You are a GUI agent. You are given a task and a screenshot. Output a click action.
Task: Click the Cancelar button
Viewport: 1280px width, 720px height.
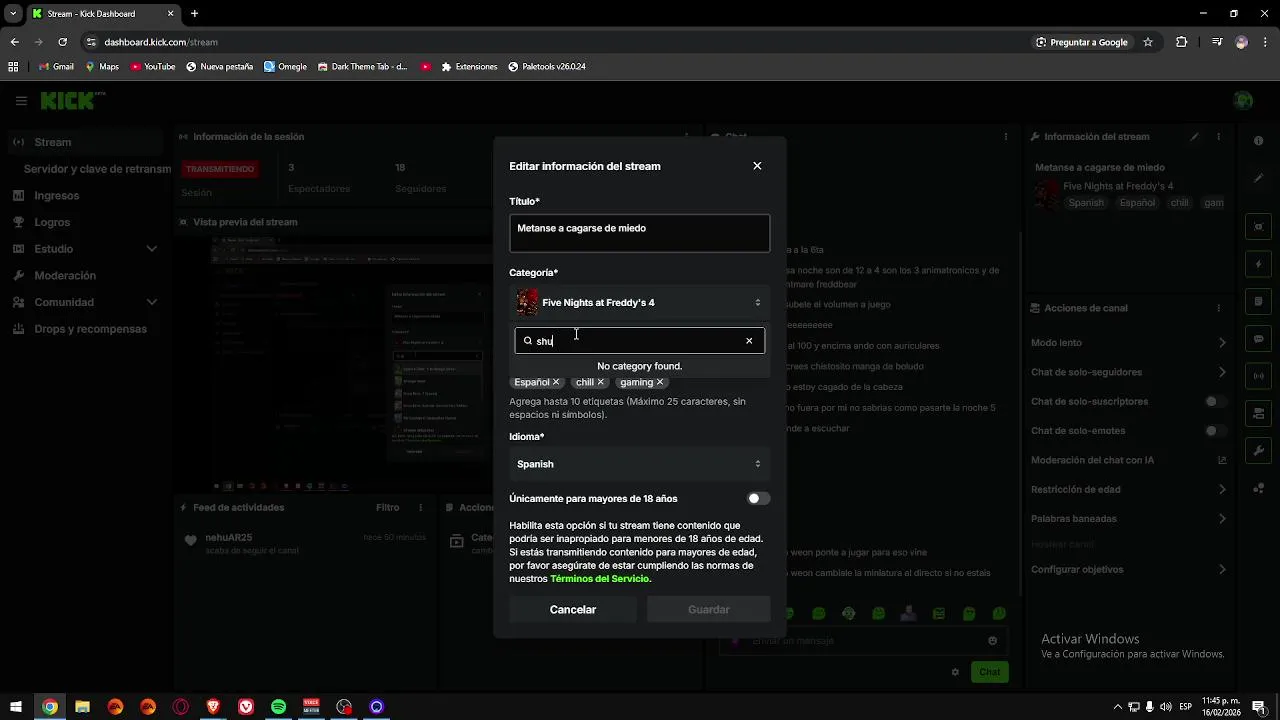(573, 609)
